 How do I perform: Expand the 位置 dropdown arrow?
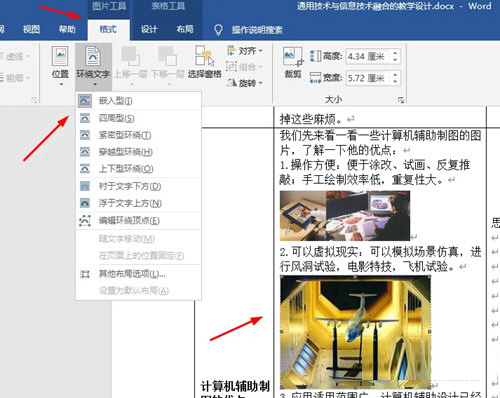point(61,84)
